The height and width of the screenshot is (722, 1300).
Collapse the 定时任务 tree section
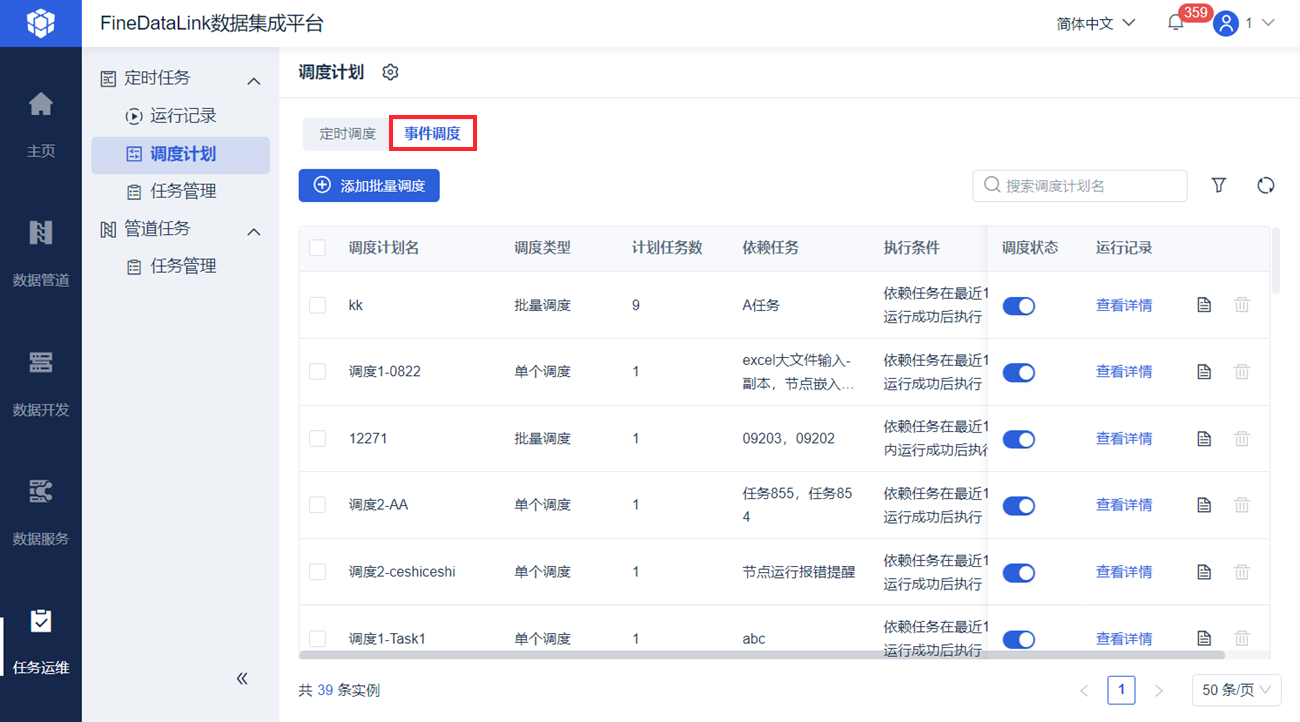pos(254,80)
